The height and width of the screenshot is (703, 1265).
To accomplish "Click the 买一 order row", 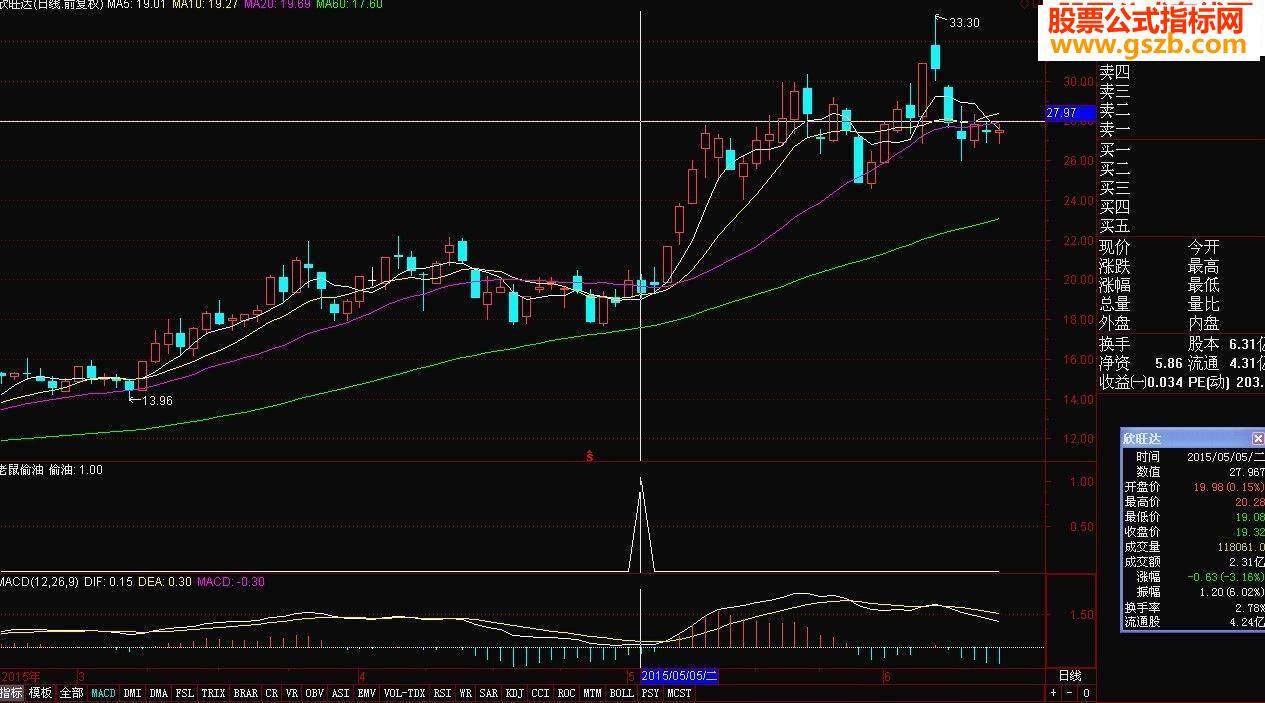I will [x=1114, y=150].
